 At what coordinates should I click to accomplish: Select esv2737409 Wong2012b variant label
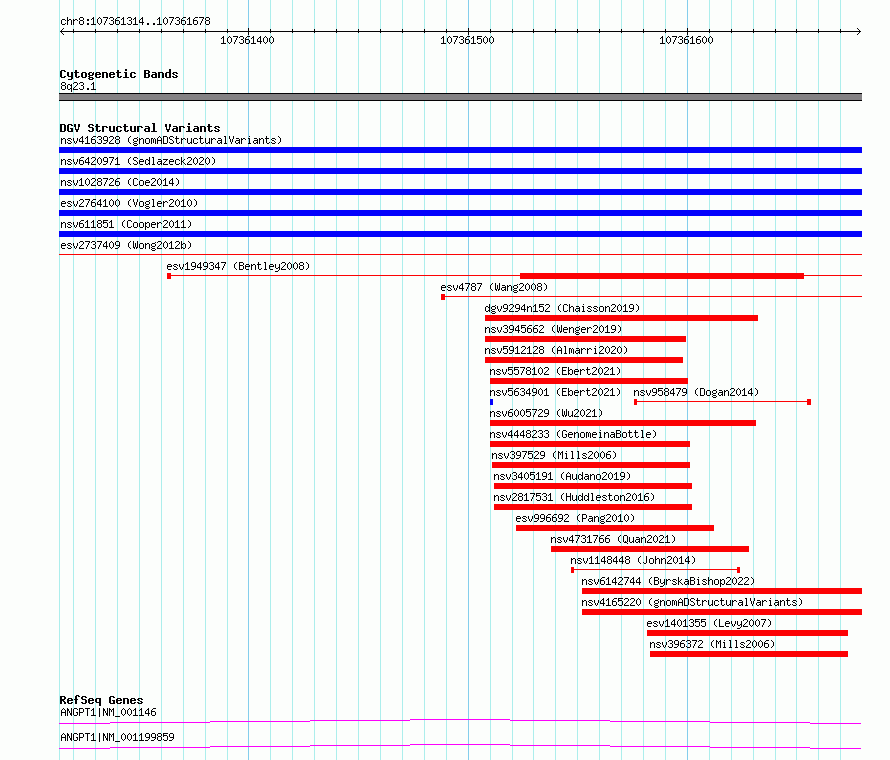pos(126,245)
